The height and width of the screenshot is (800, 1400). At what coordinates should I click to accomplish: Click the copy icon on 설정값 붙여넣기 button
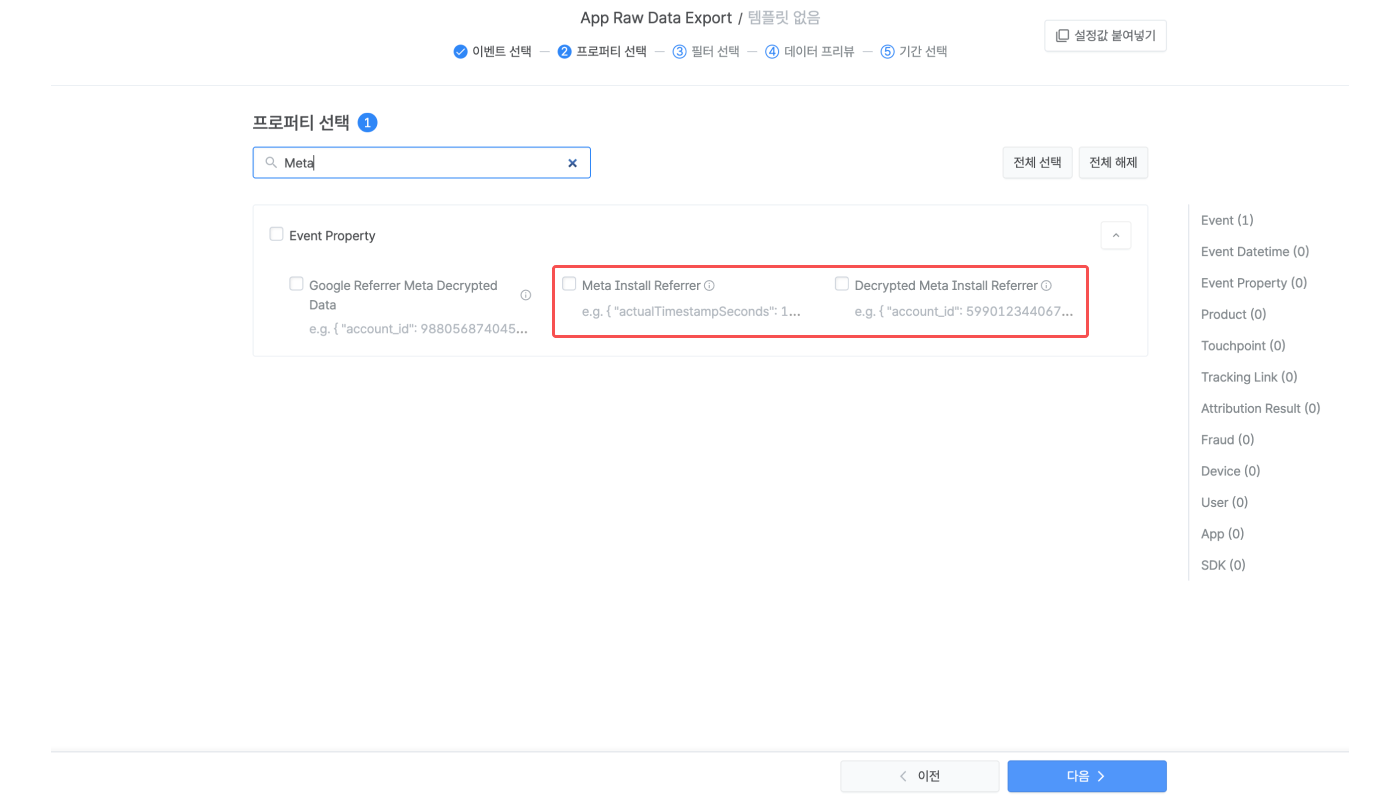coord(1062,36)
